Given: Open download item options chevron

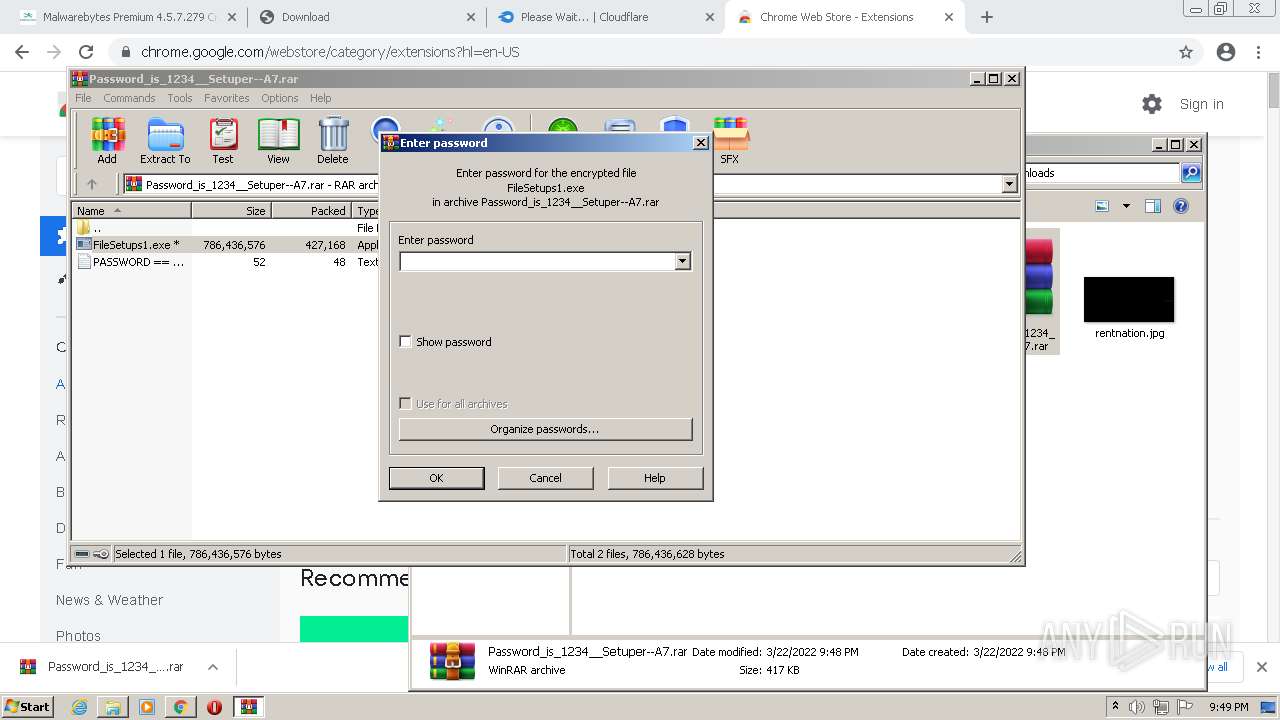Looking at the screenshot, I should point(212,667).
